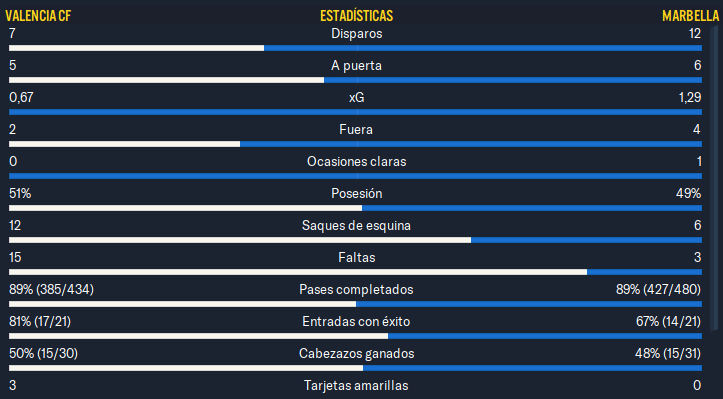This screenshot has width=723, height=399.
Task: Click the Disparos stat label
Action: coord(356,34)
